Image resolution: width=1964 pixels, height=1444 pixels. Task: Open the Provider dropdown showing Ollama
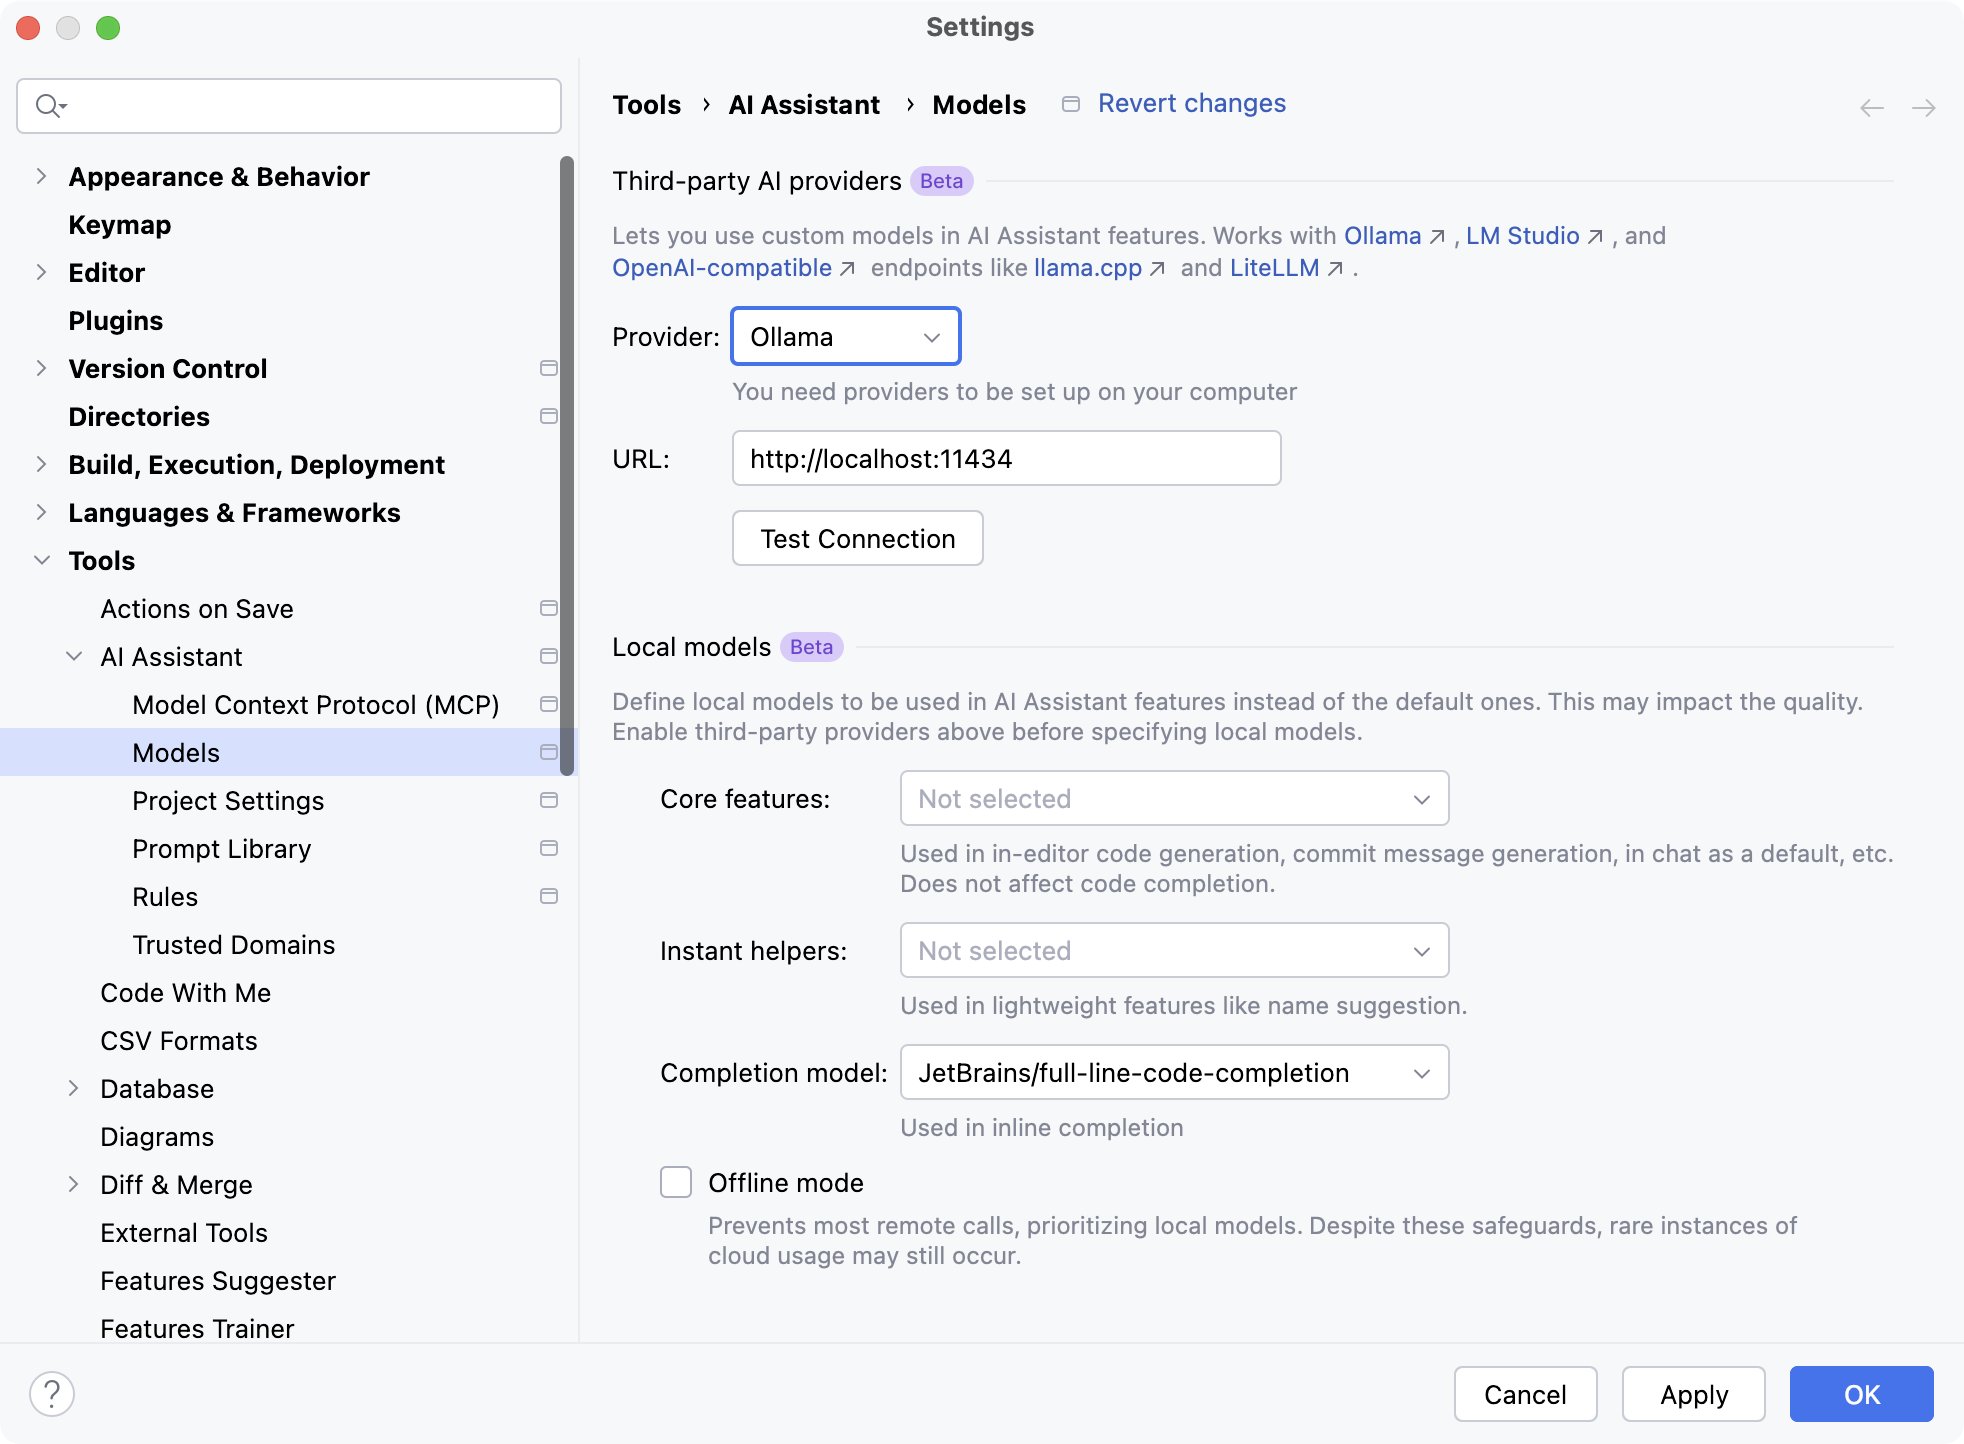[846, 337]
